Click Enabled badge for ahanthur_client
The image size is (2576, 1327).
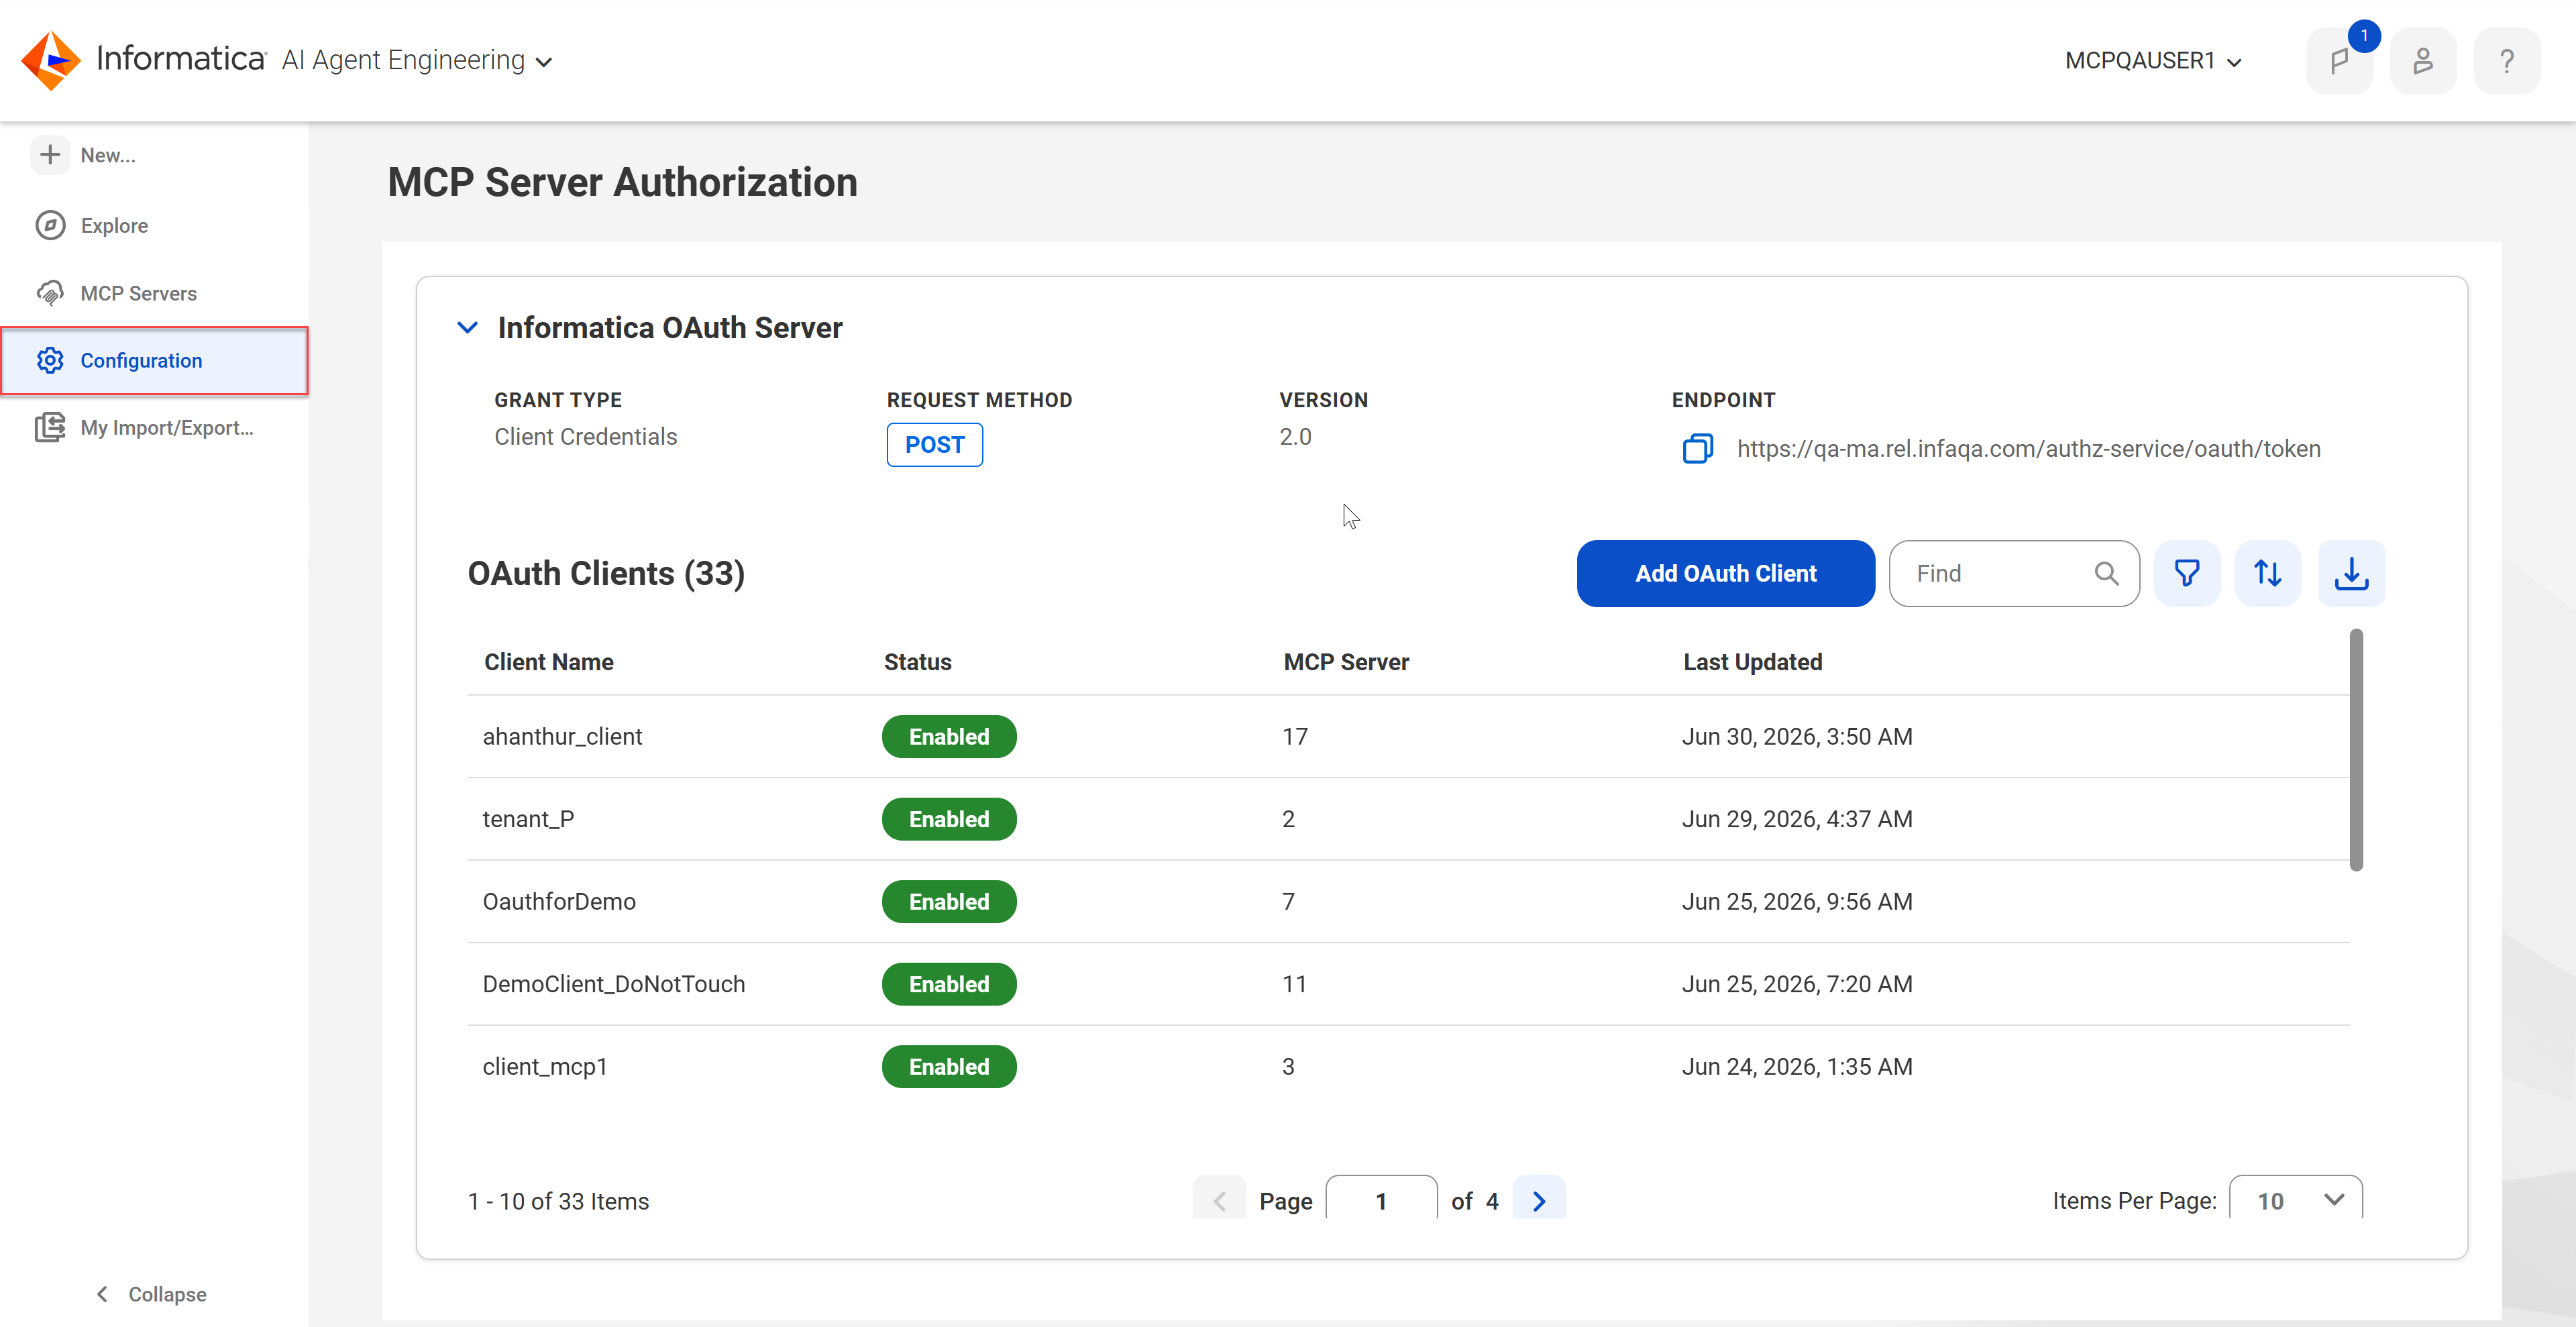(x=949, y=737)
